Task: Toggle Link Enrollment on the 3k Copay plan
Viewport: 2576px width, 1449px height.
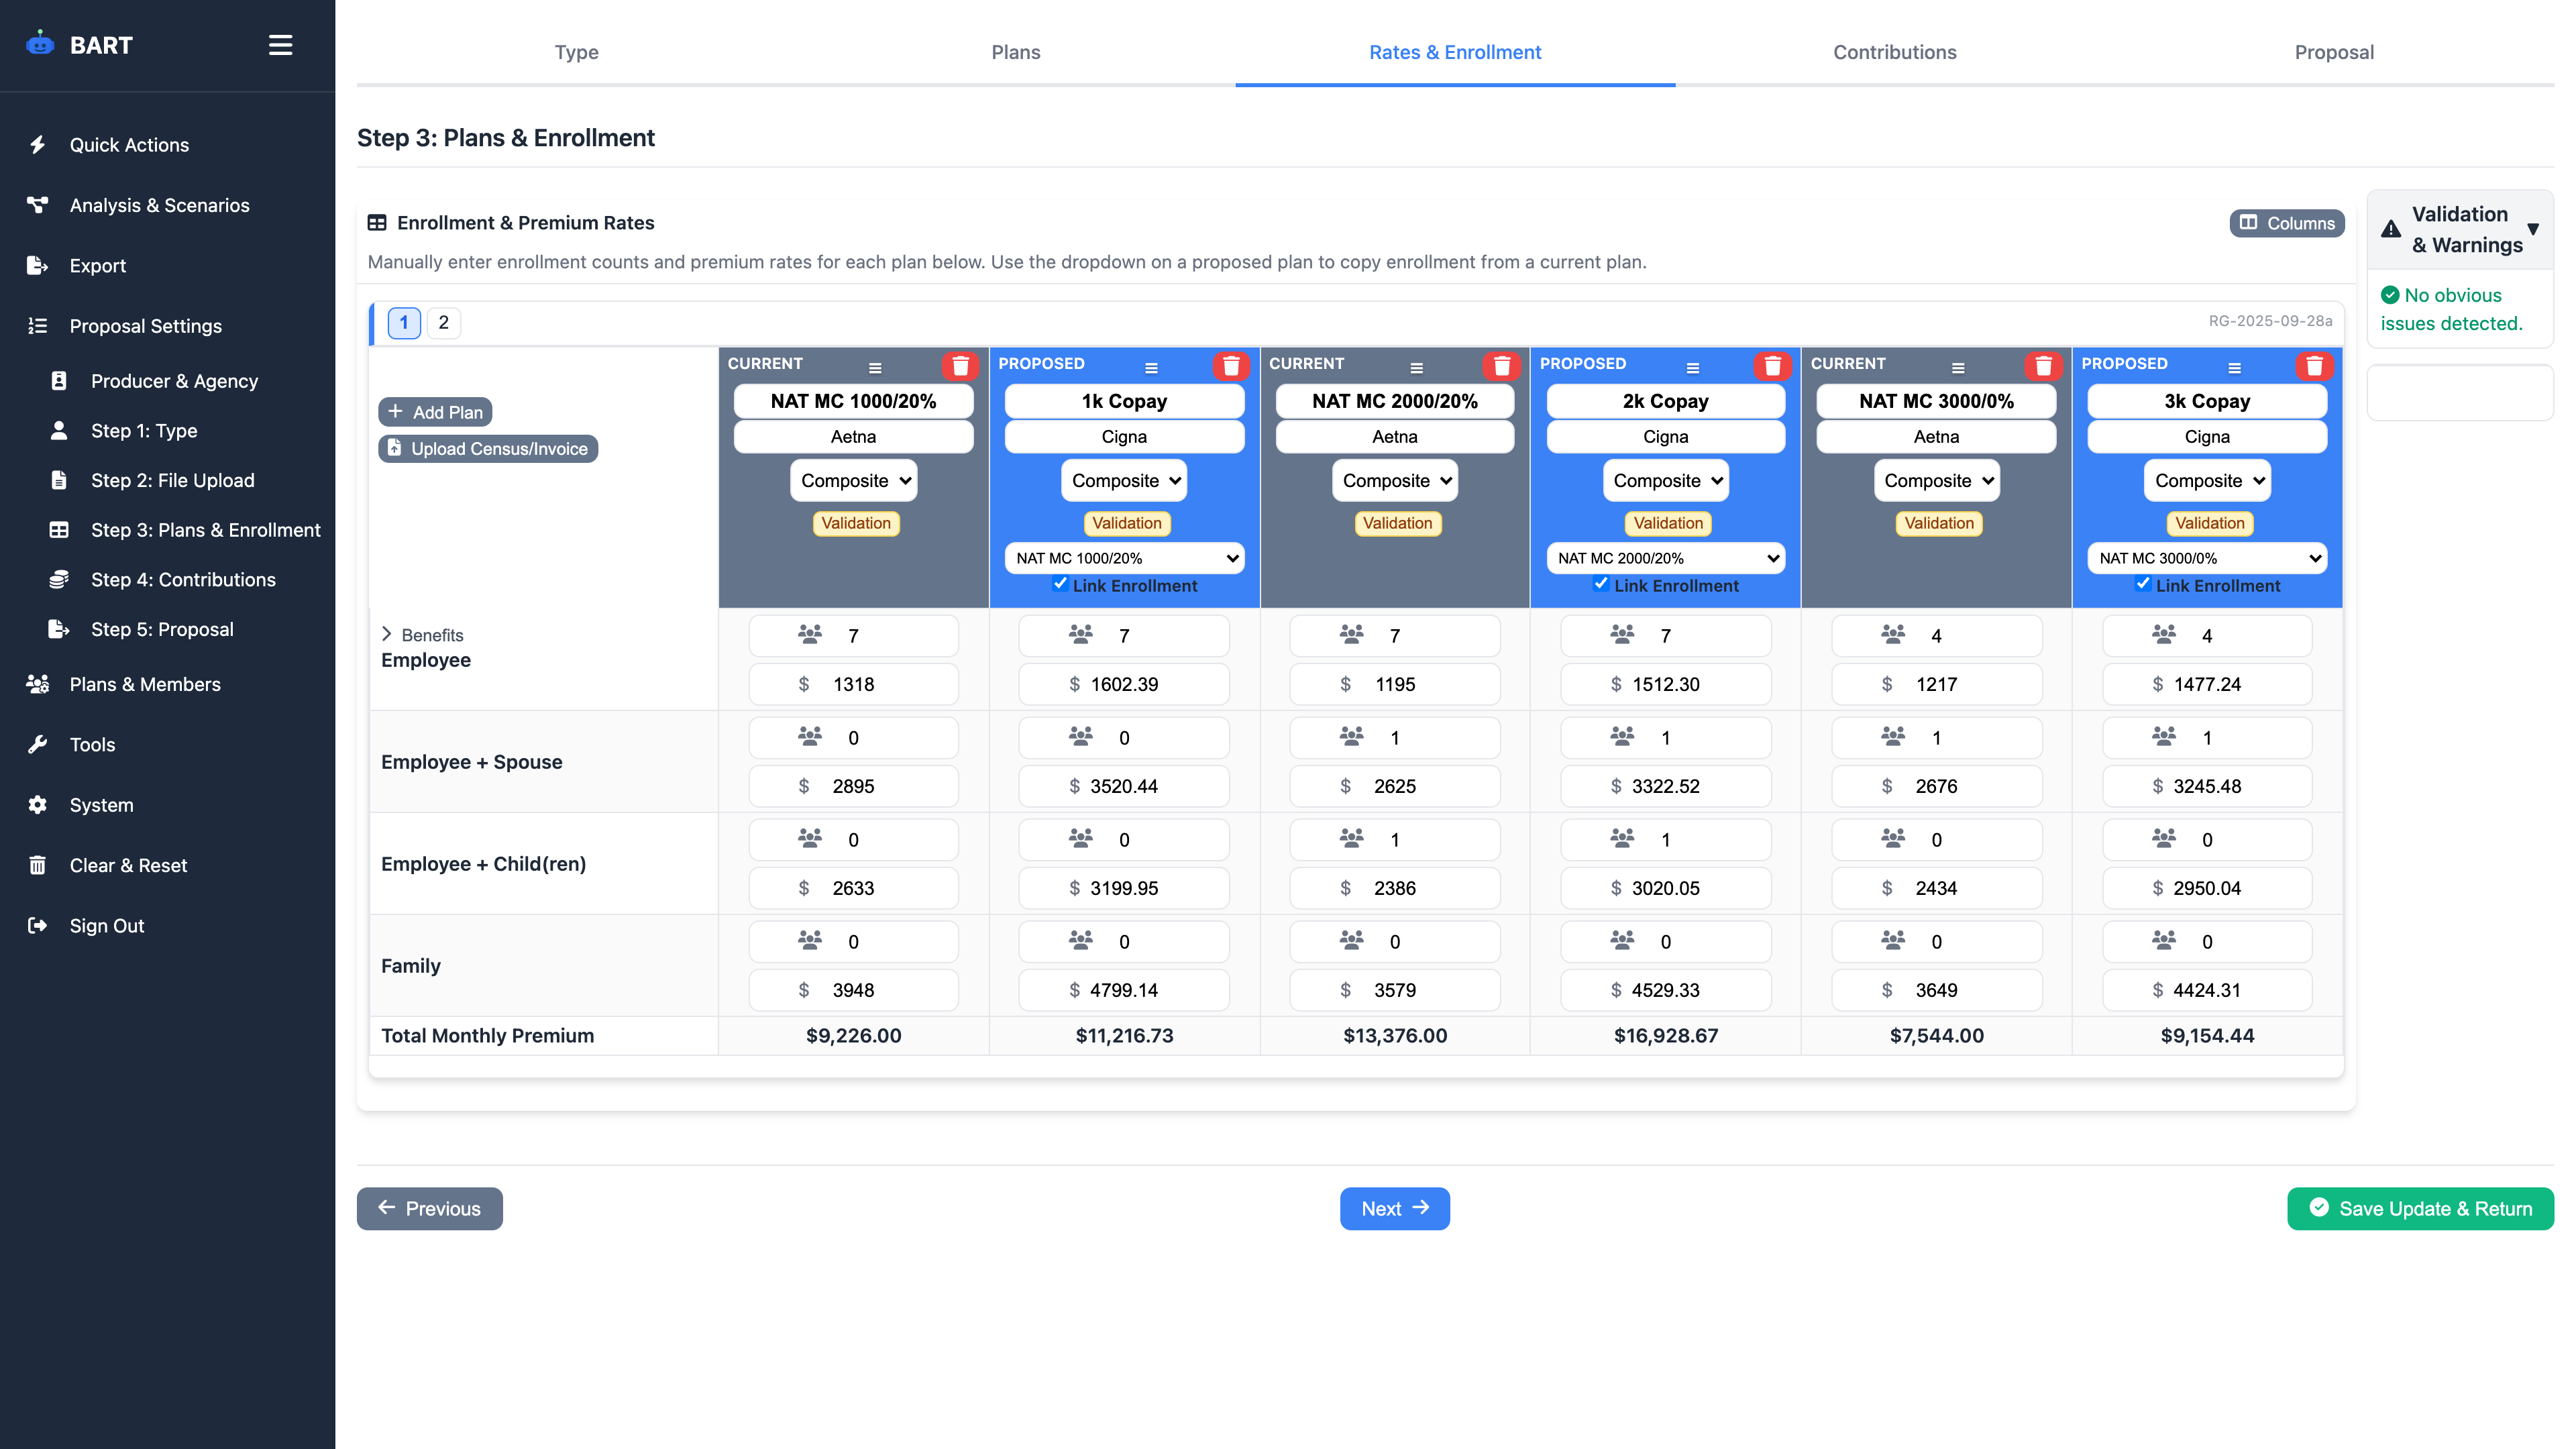Action: (x=2143, y=584)
